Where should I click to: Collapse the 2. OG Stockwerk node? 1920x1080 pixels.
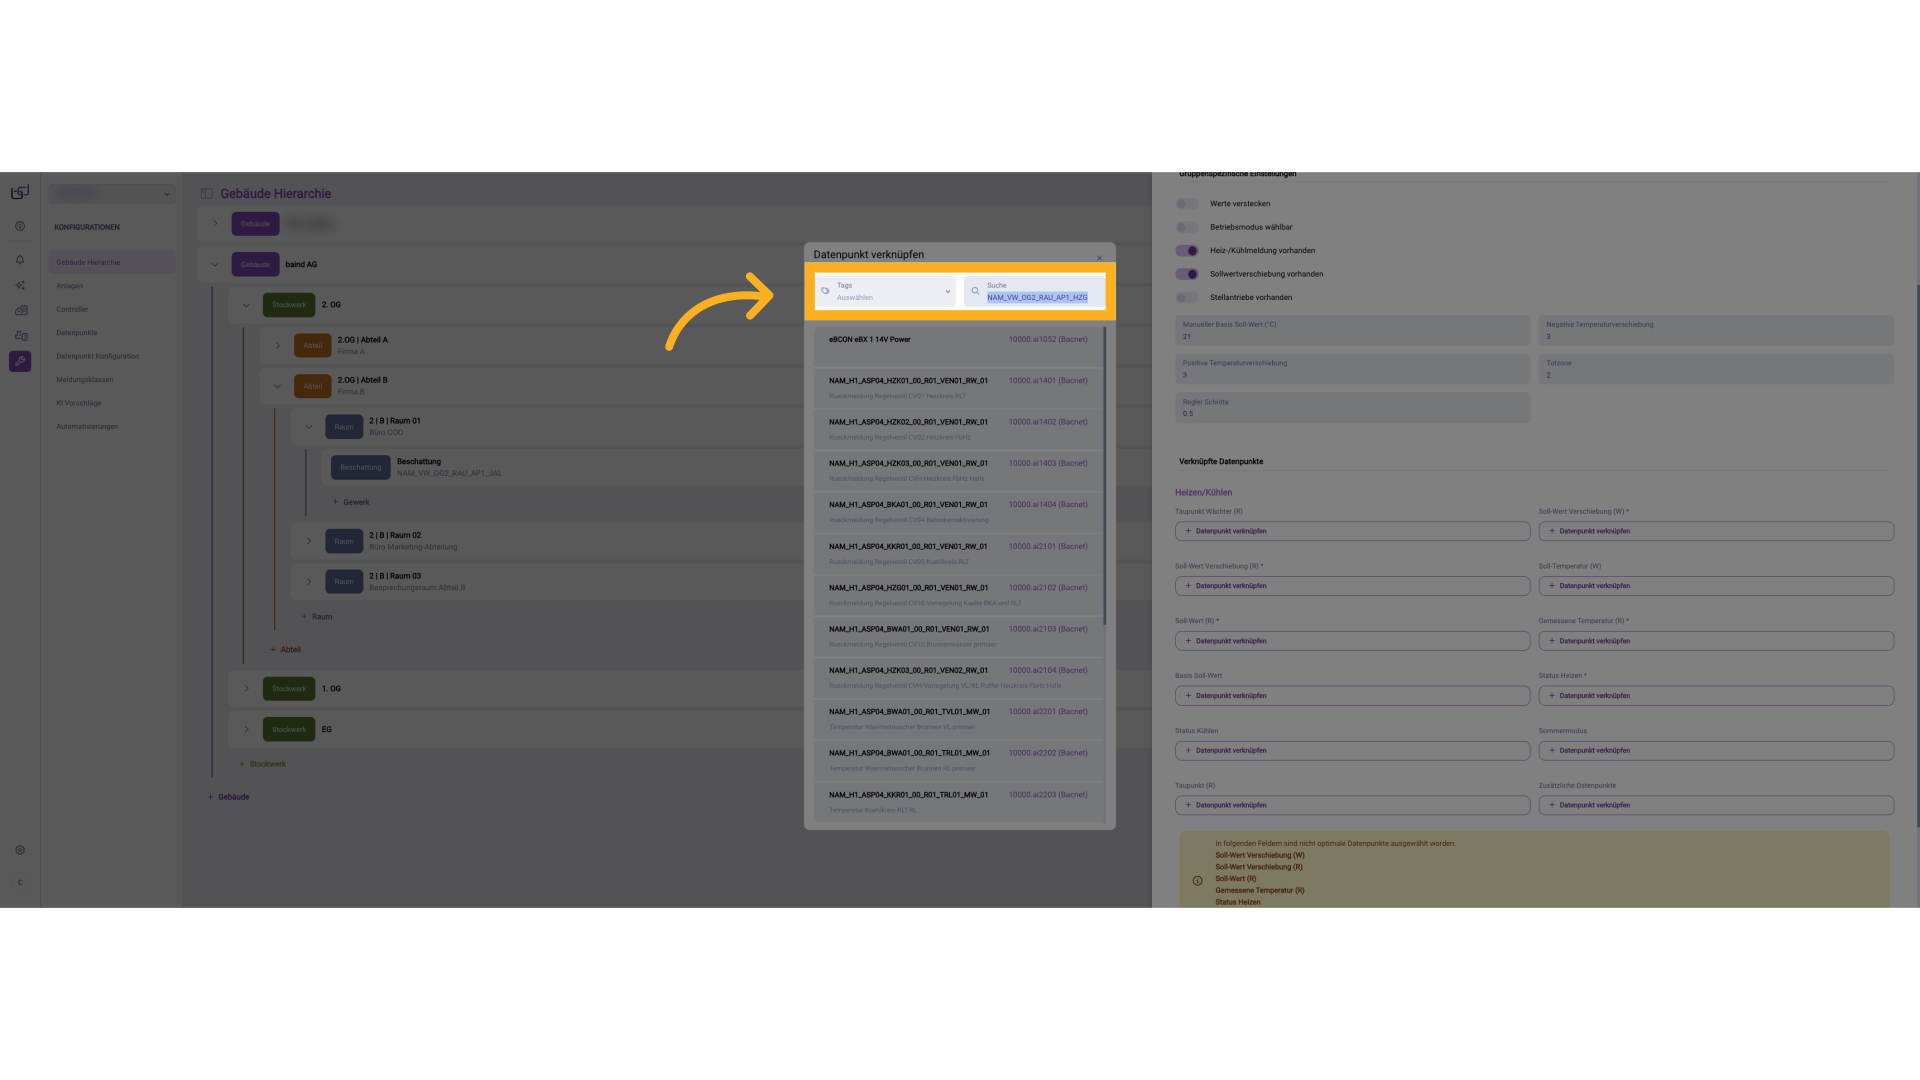[x=246, y=305]
